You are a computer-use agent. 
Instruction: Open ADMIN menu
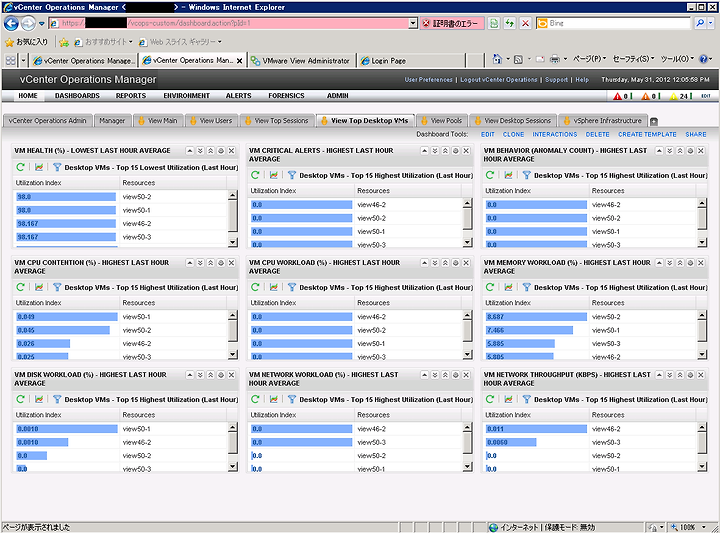click(x=338, y=95)
